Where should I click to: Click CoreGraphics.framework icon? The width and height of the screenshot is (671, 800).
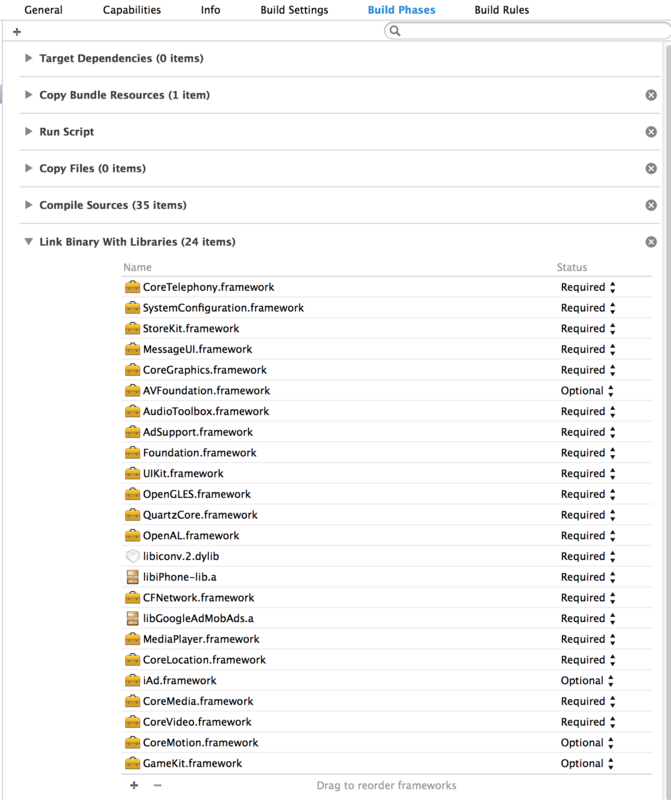click(x=132, y=369)
